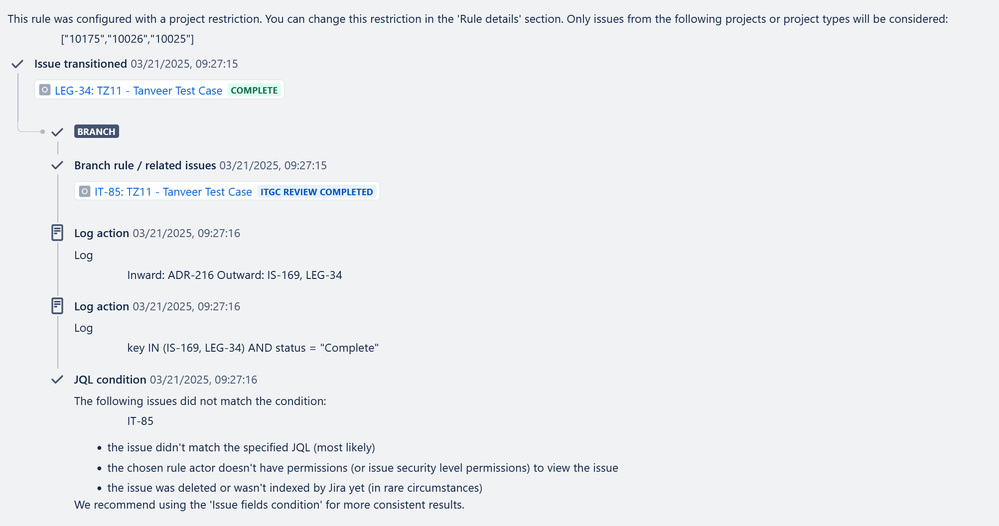Click the issue type icon for IT-85

point(84,192)
